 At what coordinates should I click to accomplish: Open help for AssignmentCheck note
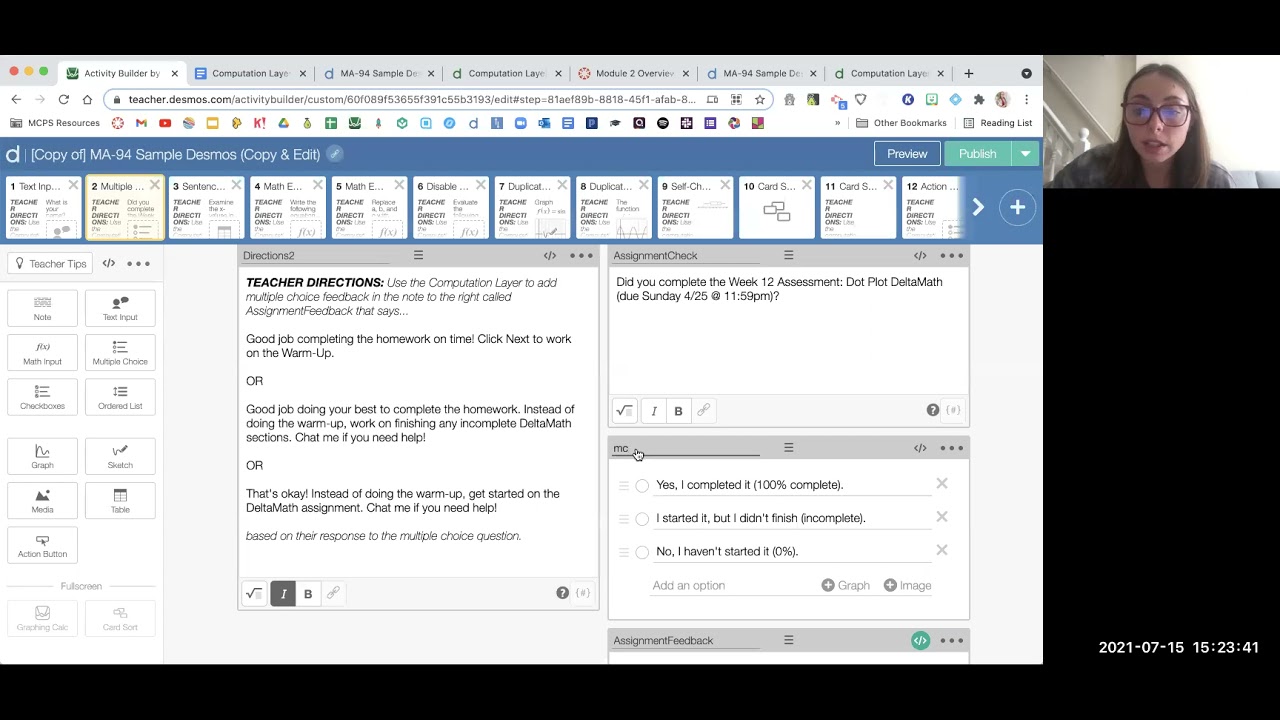933,410
